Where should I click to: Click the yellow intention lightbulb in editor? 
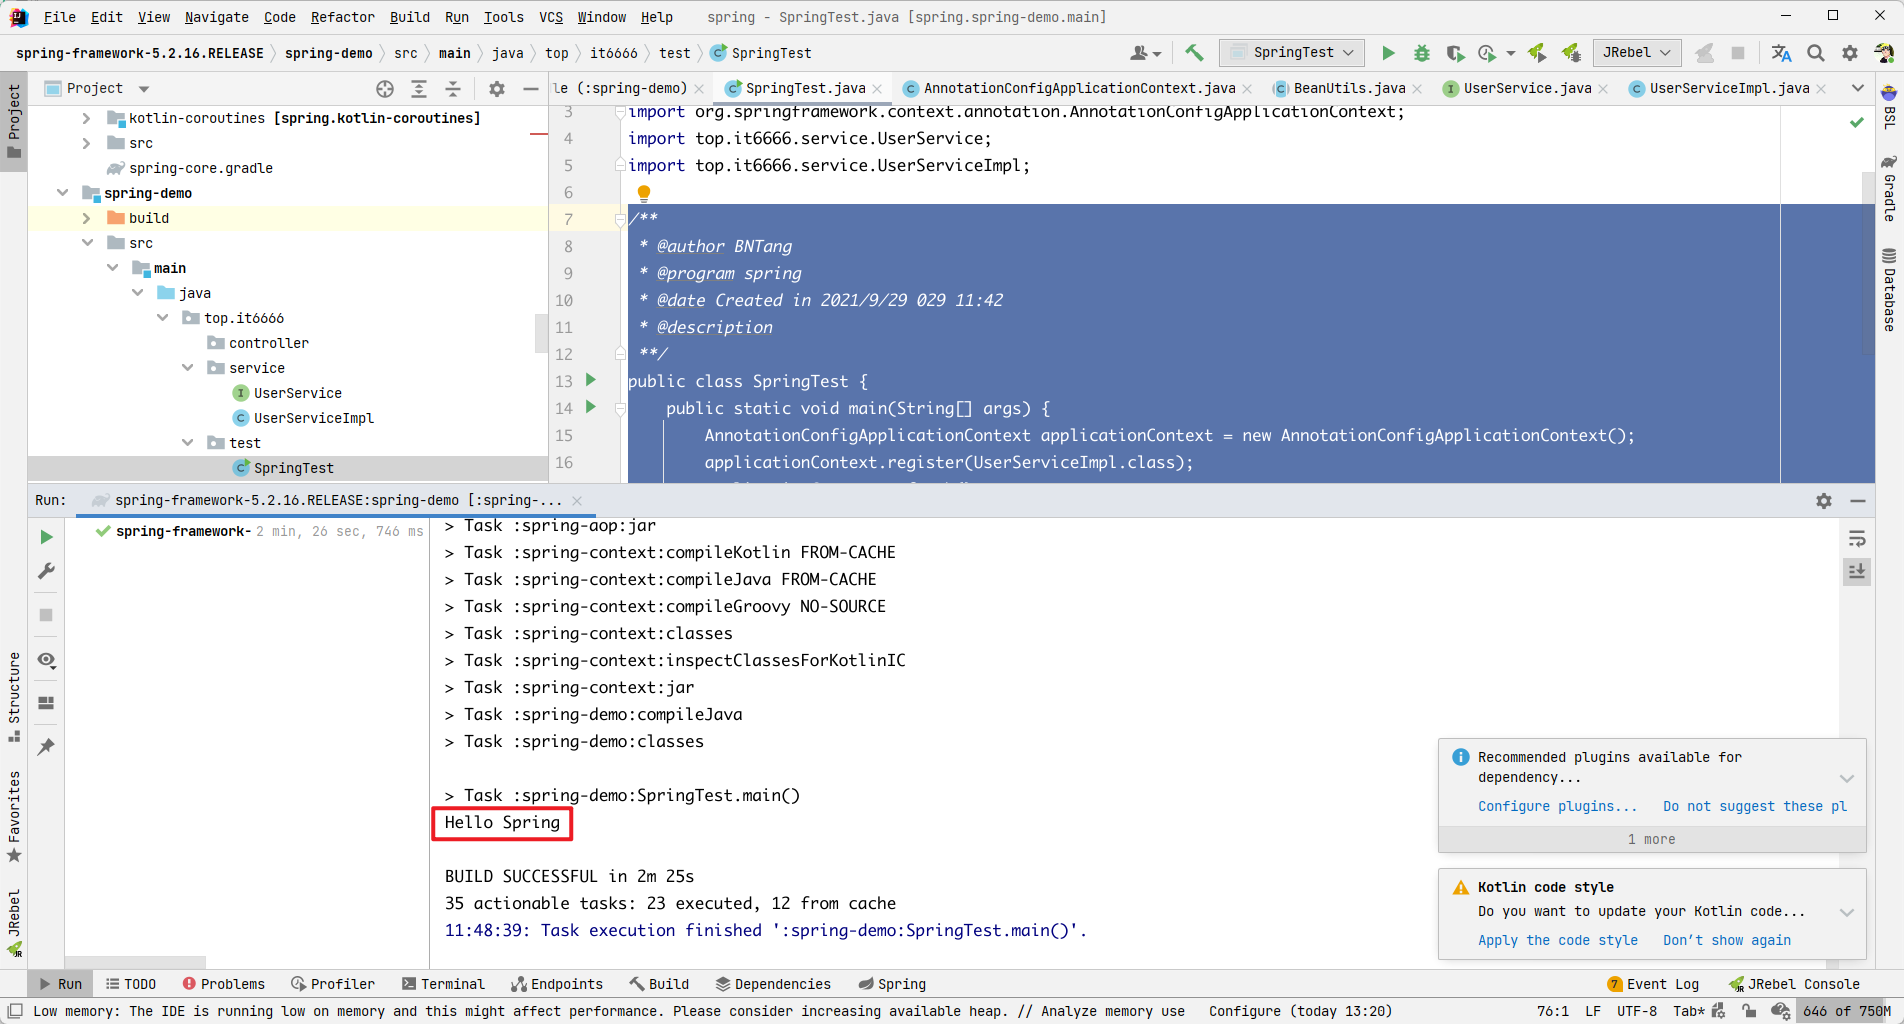coord(644,193)
